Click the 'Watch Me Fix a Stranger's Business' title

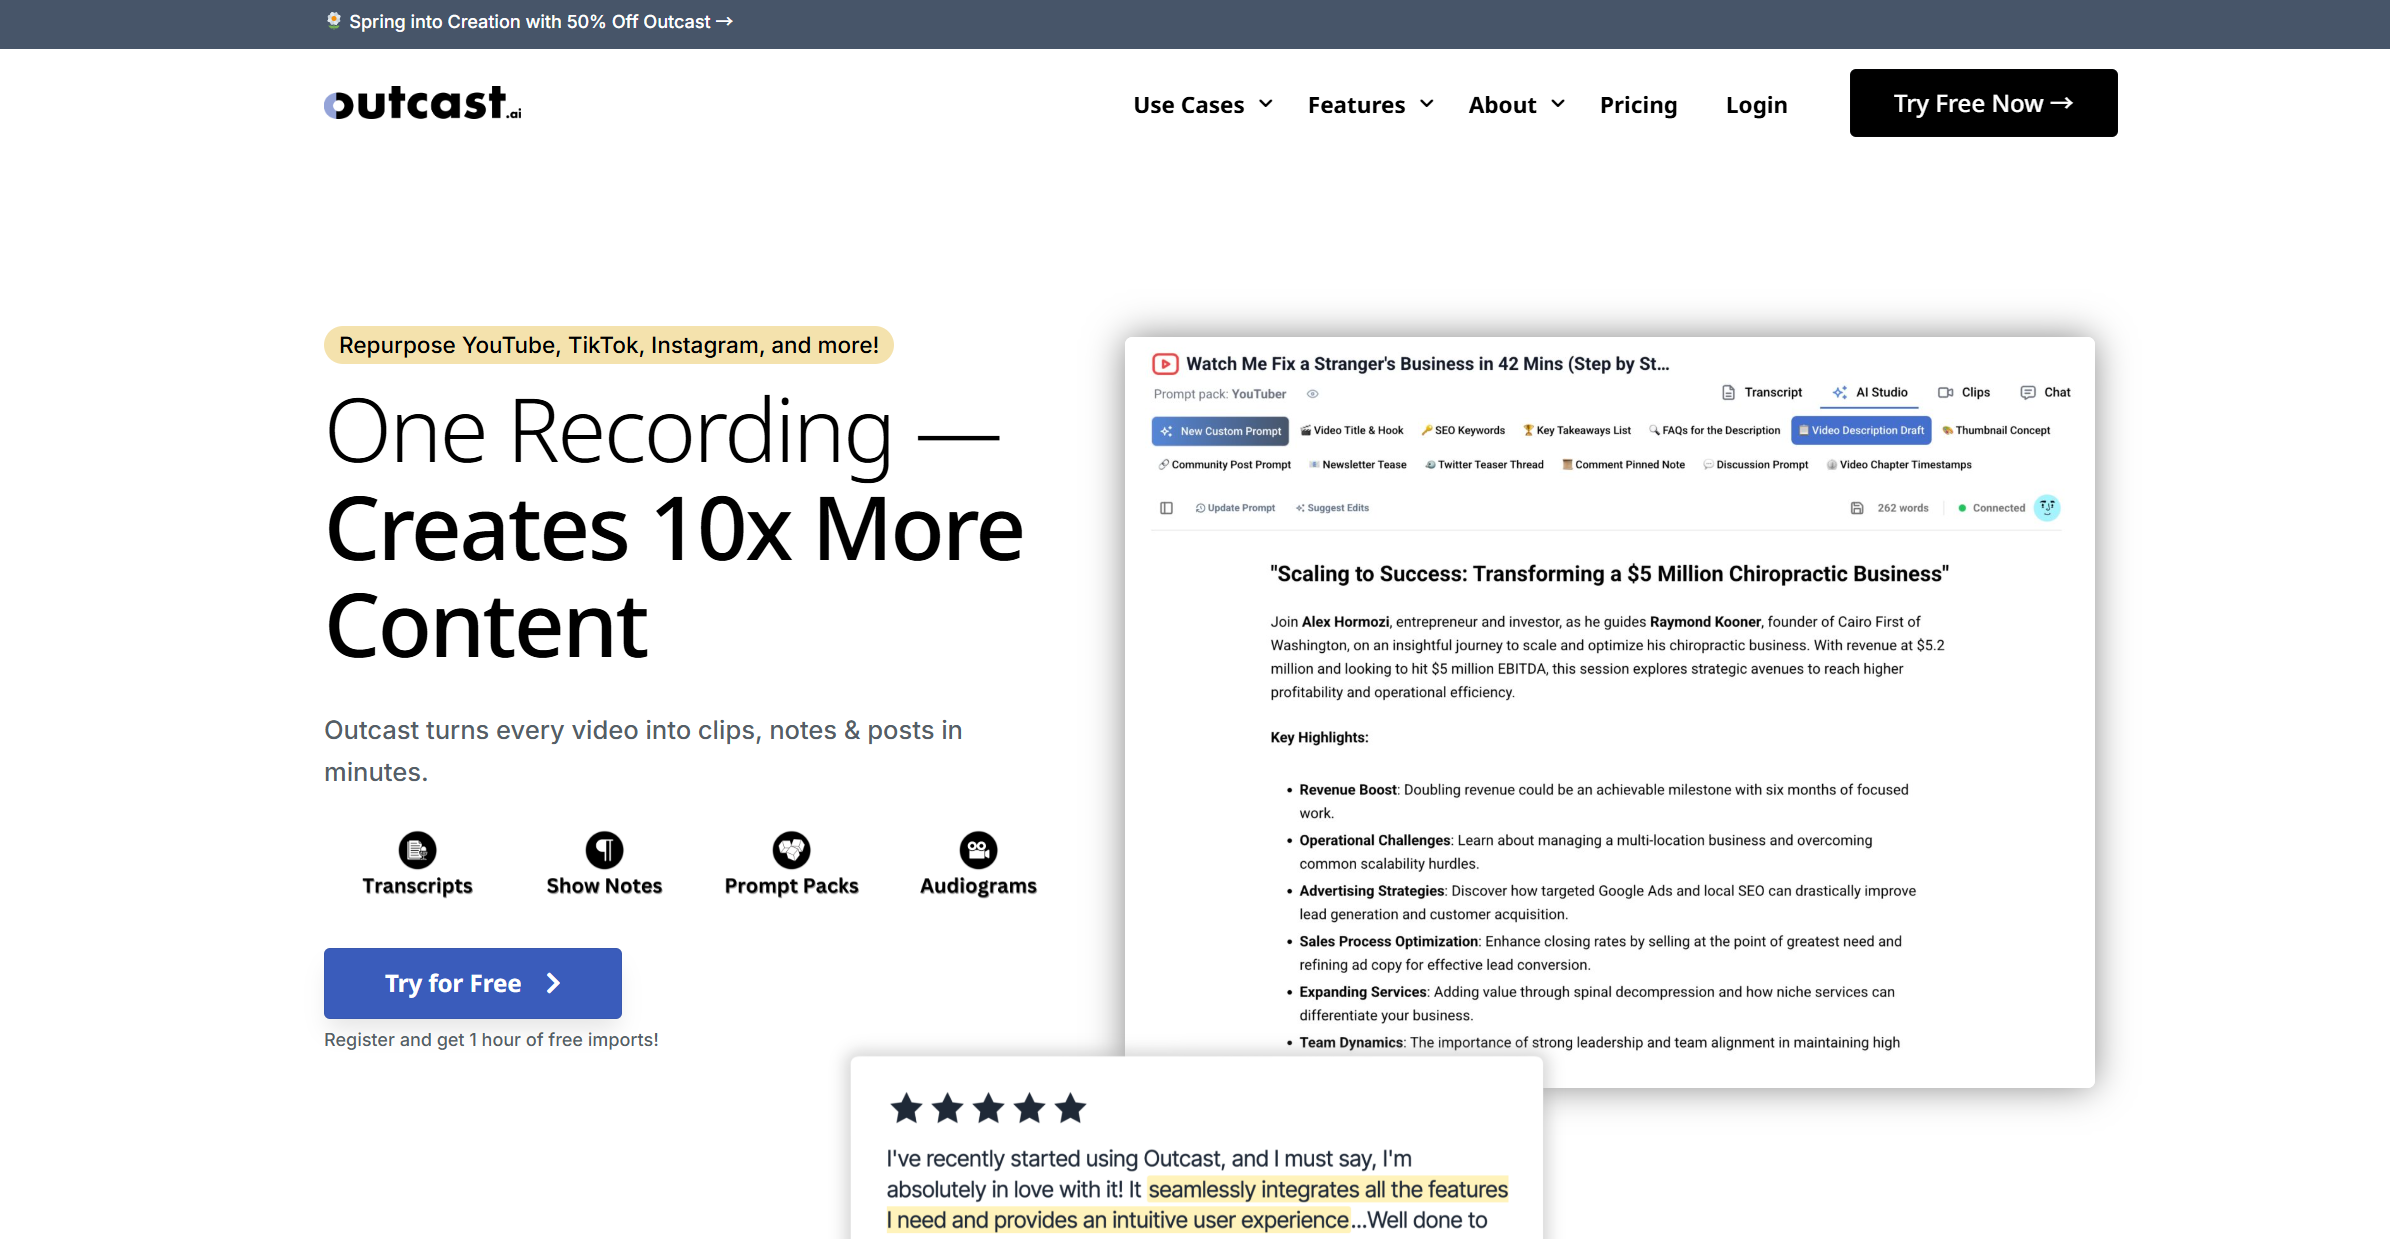[x=1428, y=364]
